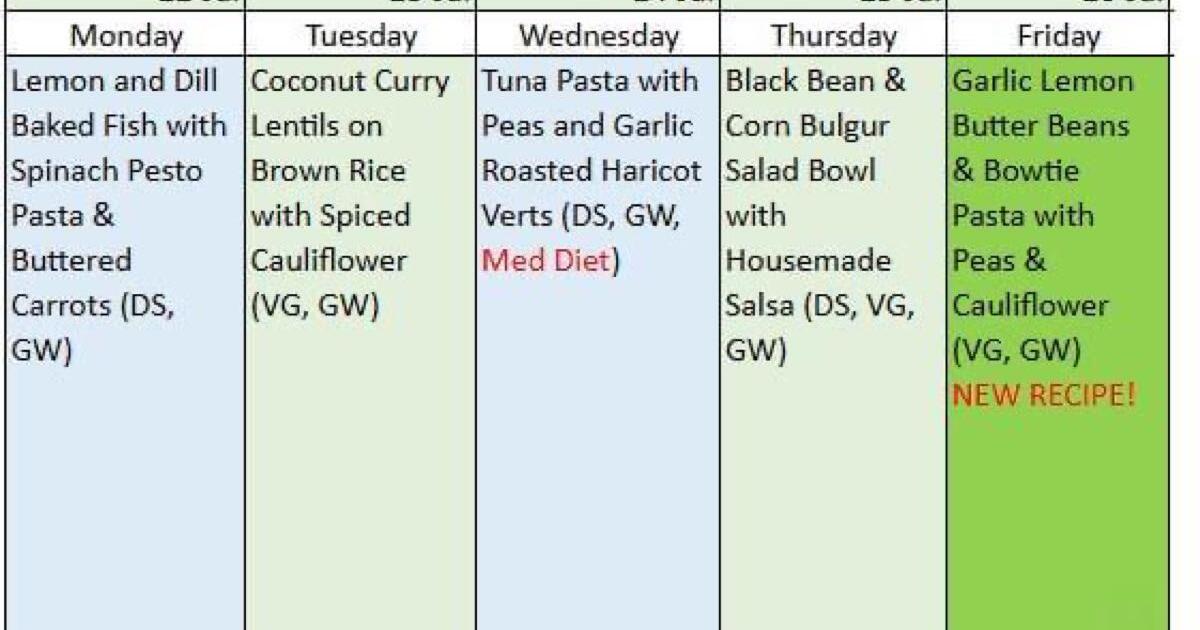Click the Friday column header

(1058, 38)
